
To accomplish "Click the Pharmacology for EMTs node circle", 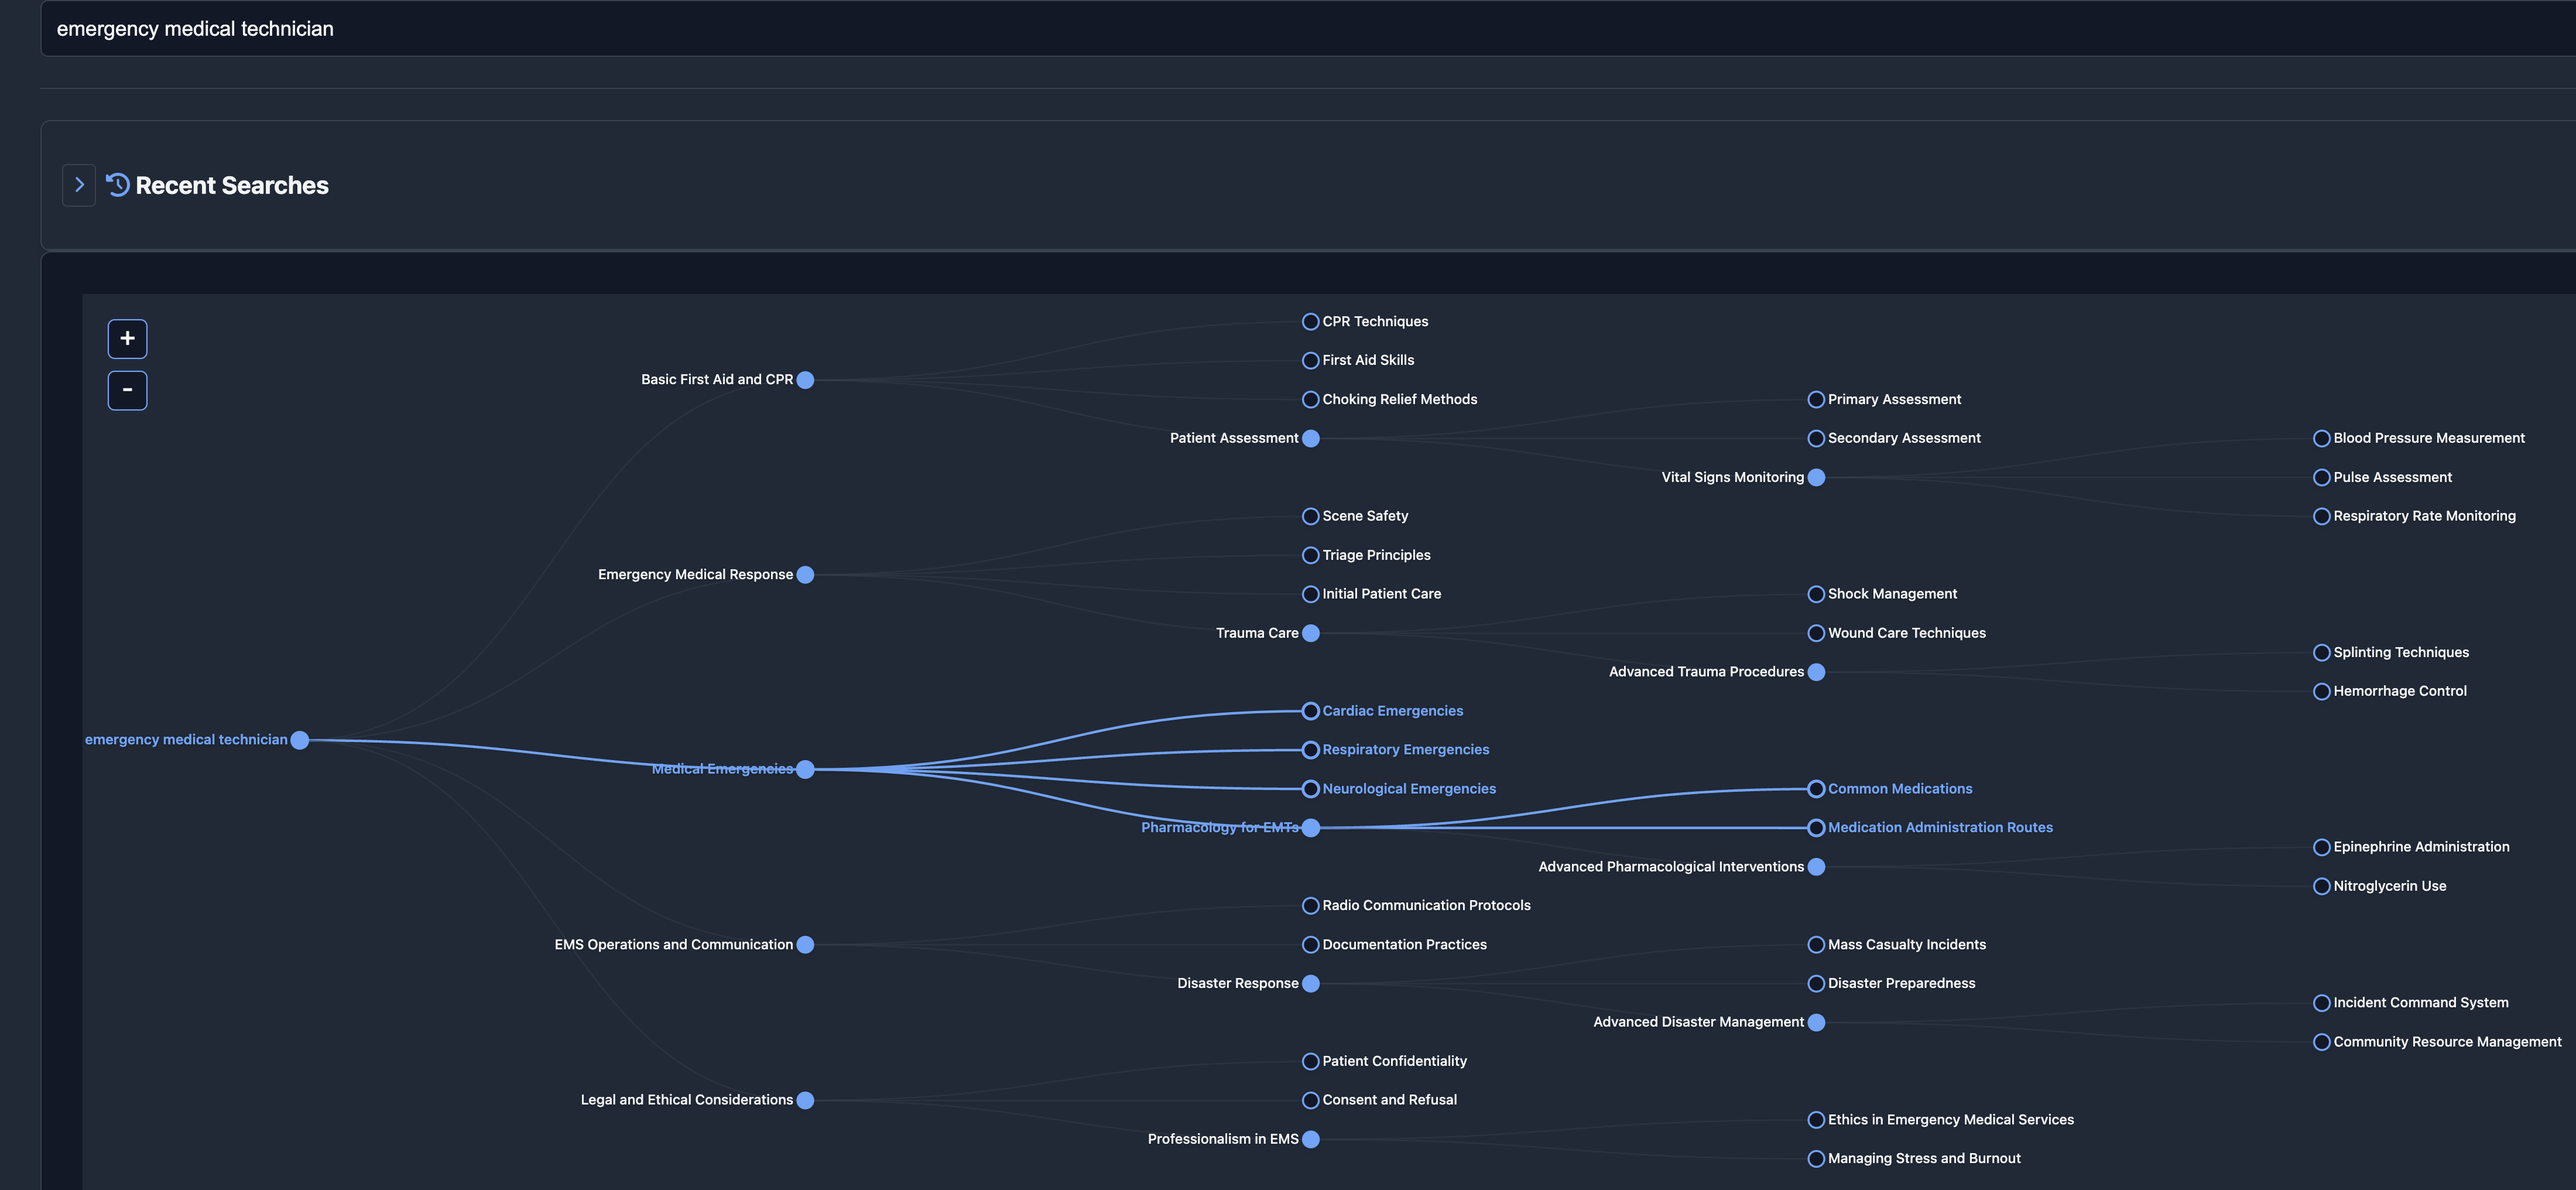I will [x=1311, y=827].
